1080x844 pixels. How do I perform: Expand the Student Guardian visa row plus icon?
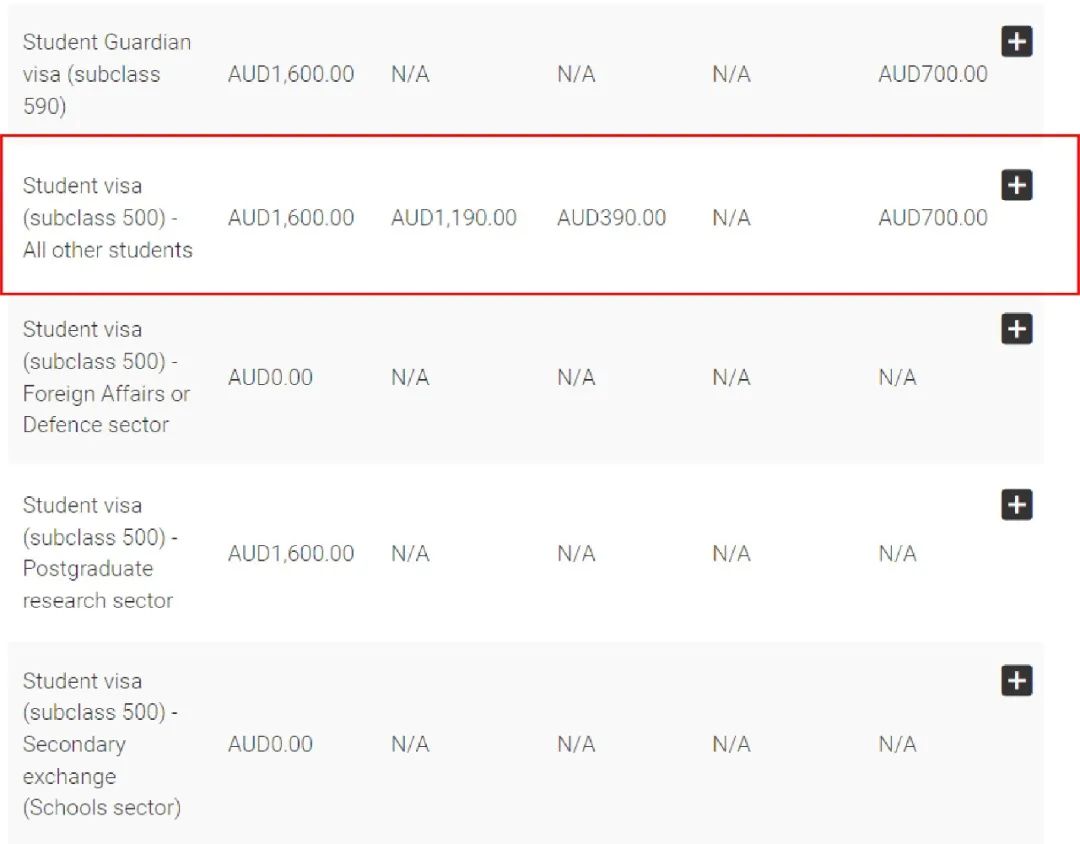click(1016, 42)
